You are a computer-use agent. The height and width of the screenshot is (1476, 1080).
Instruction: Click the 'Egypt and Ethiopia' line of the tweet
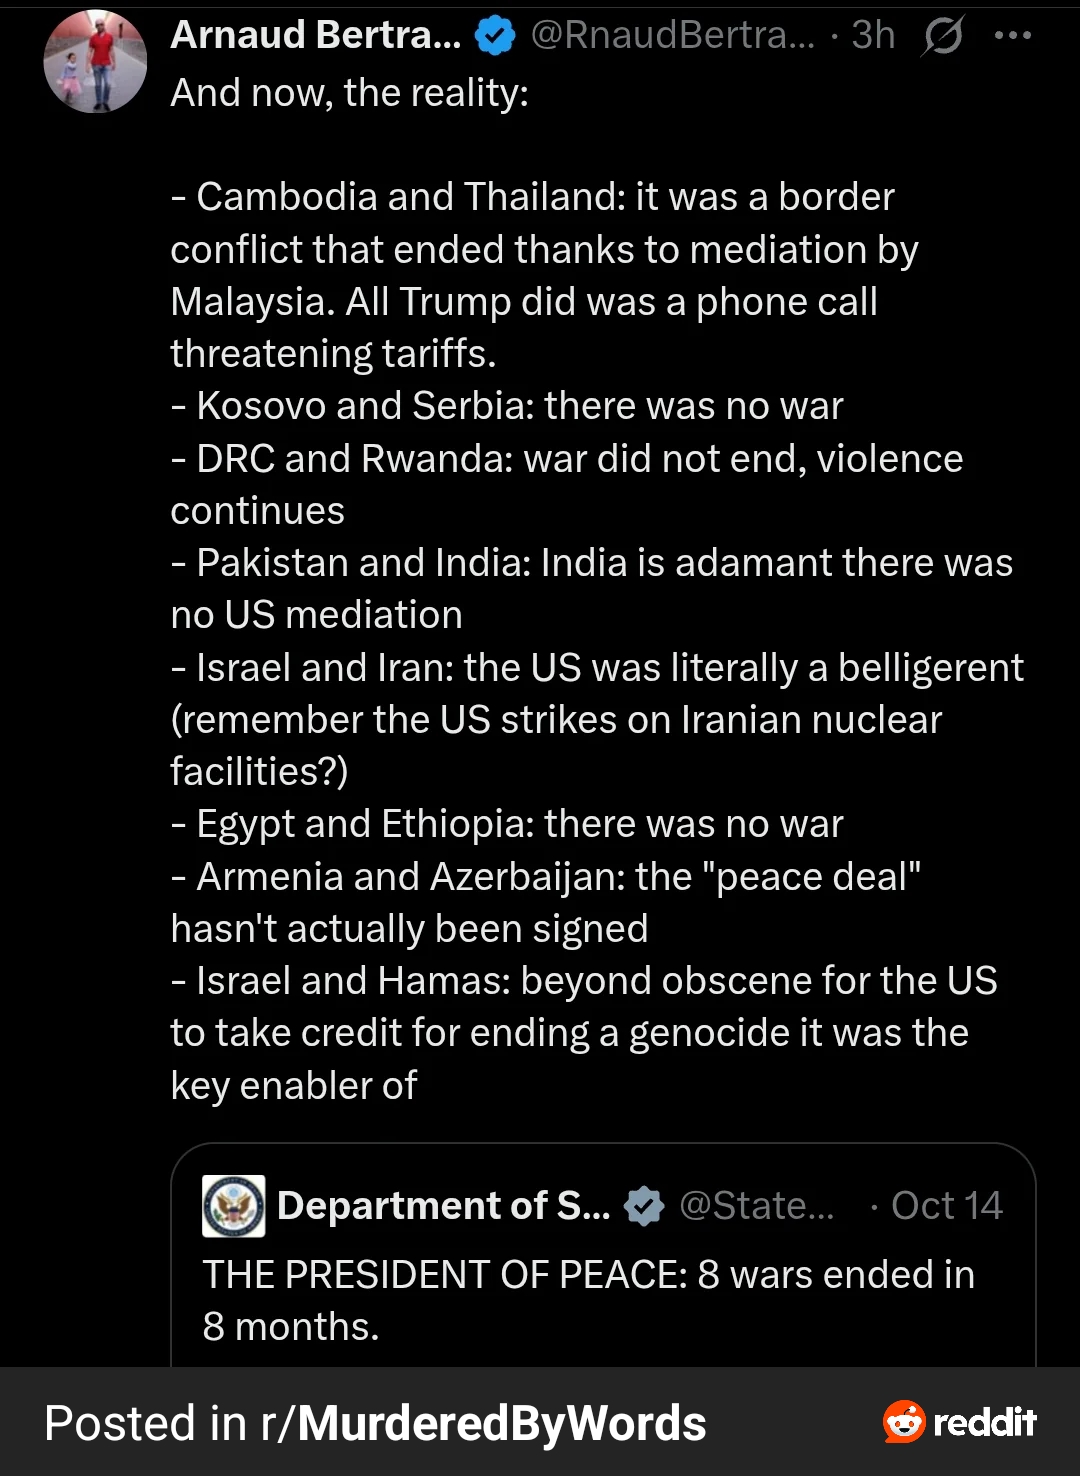[507, 824]
